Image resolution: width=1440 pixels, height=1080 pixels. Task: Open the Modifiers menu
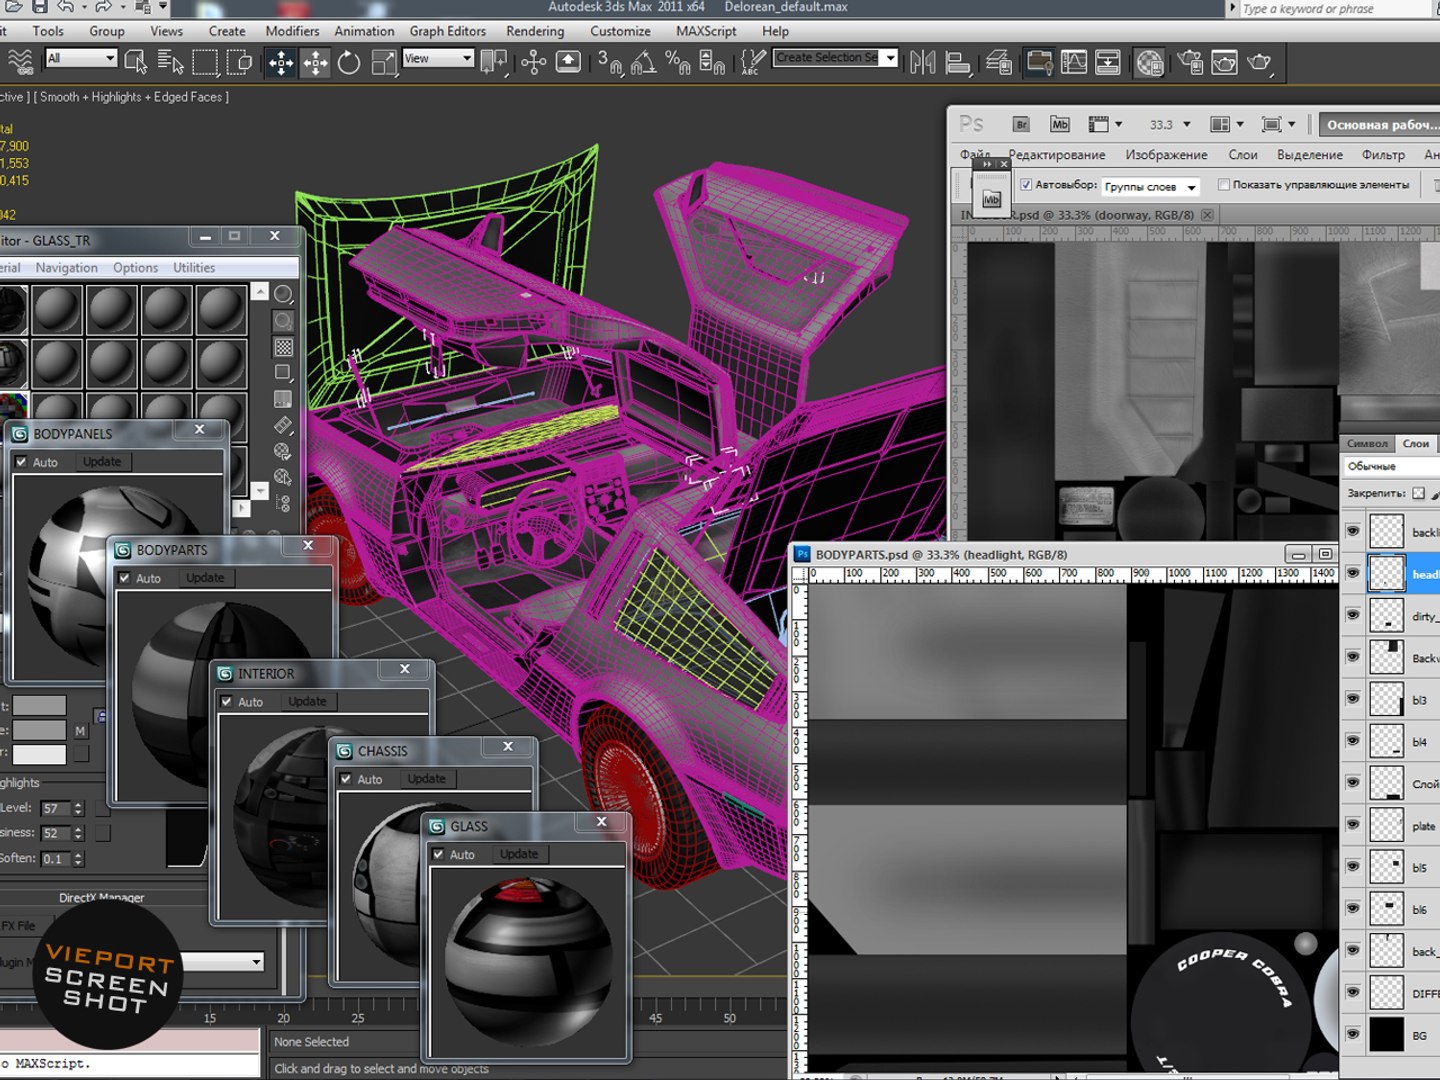292,31
